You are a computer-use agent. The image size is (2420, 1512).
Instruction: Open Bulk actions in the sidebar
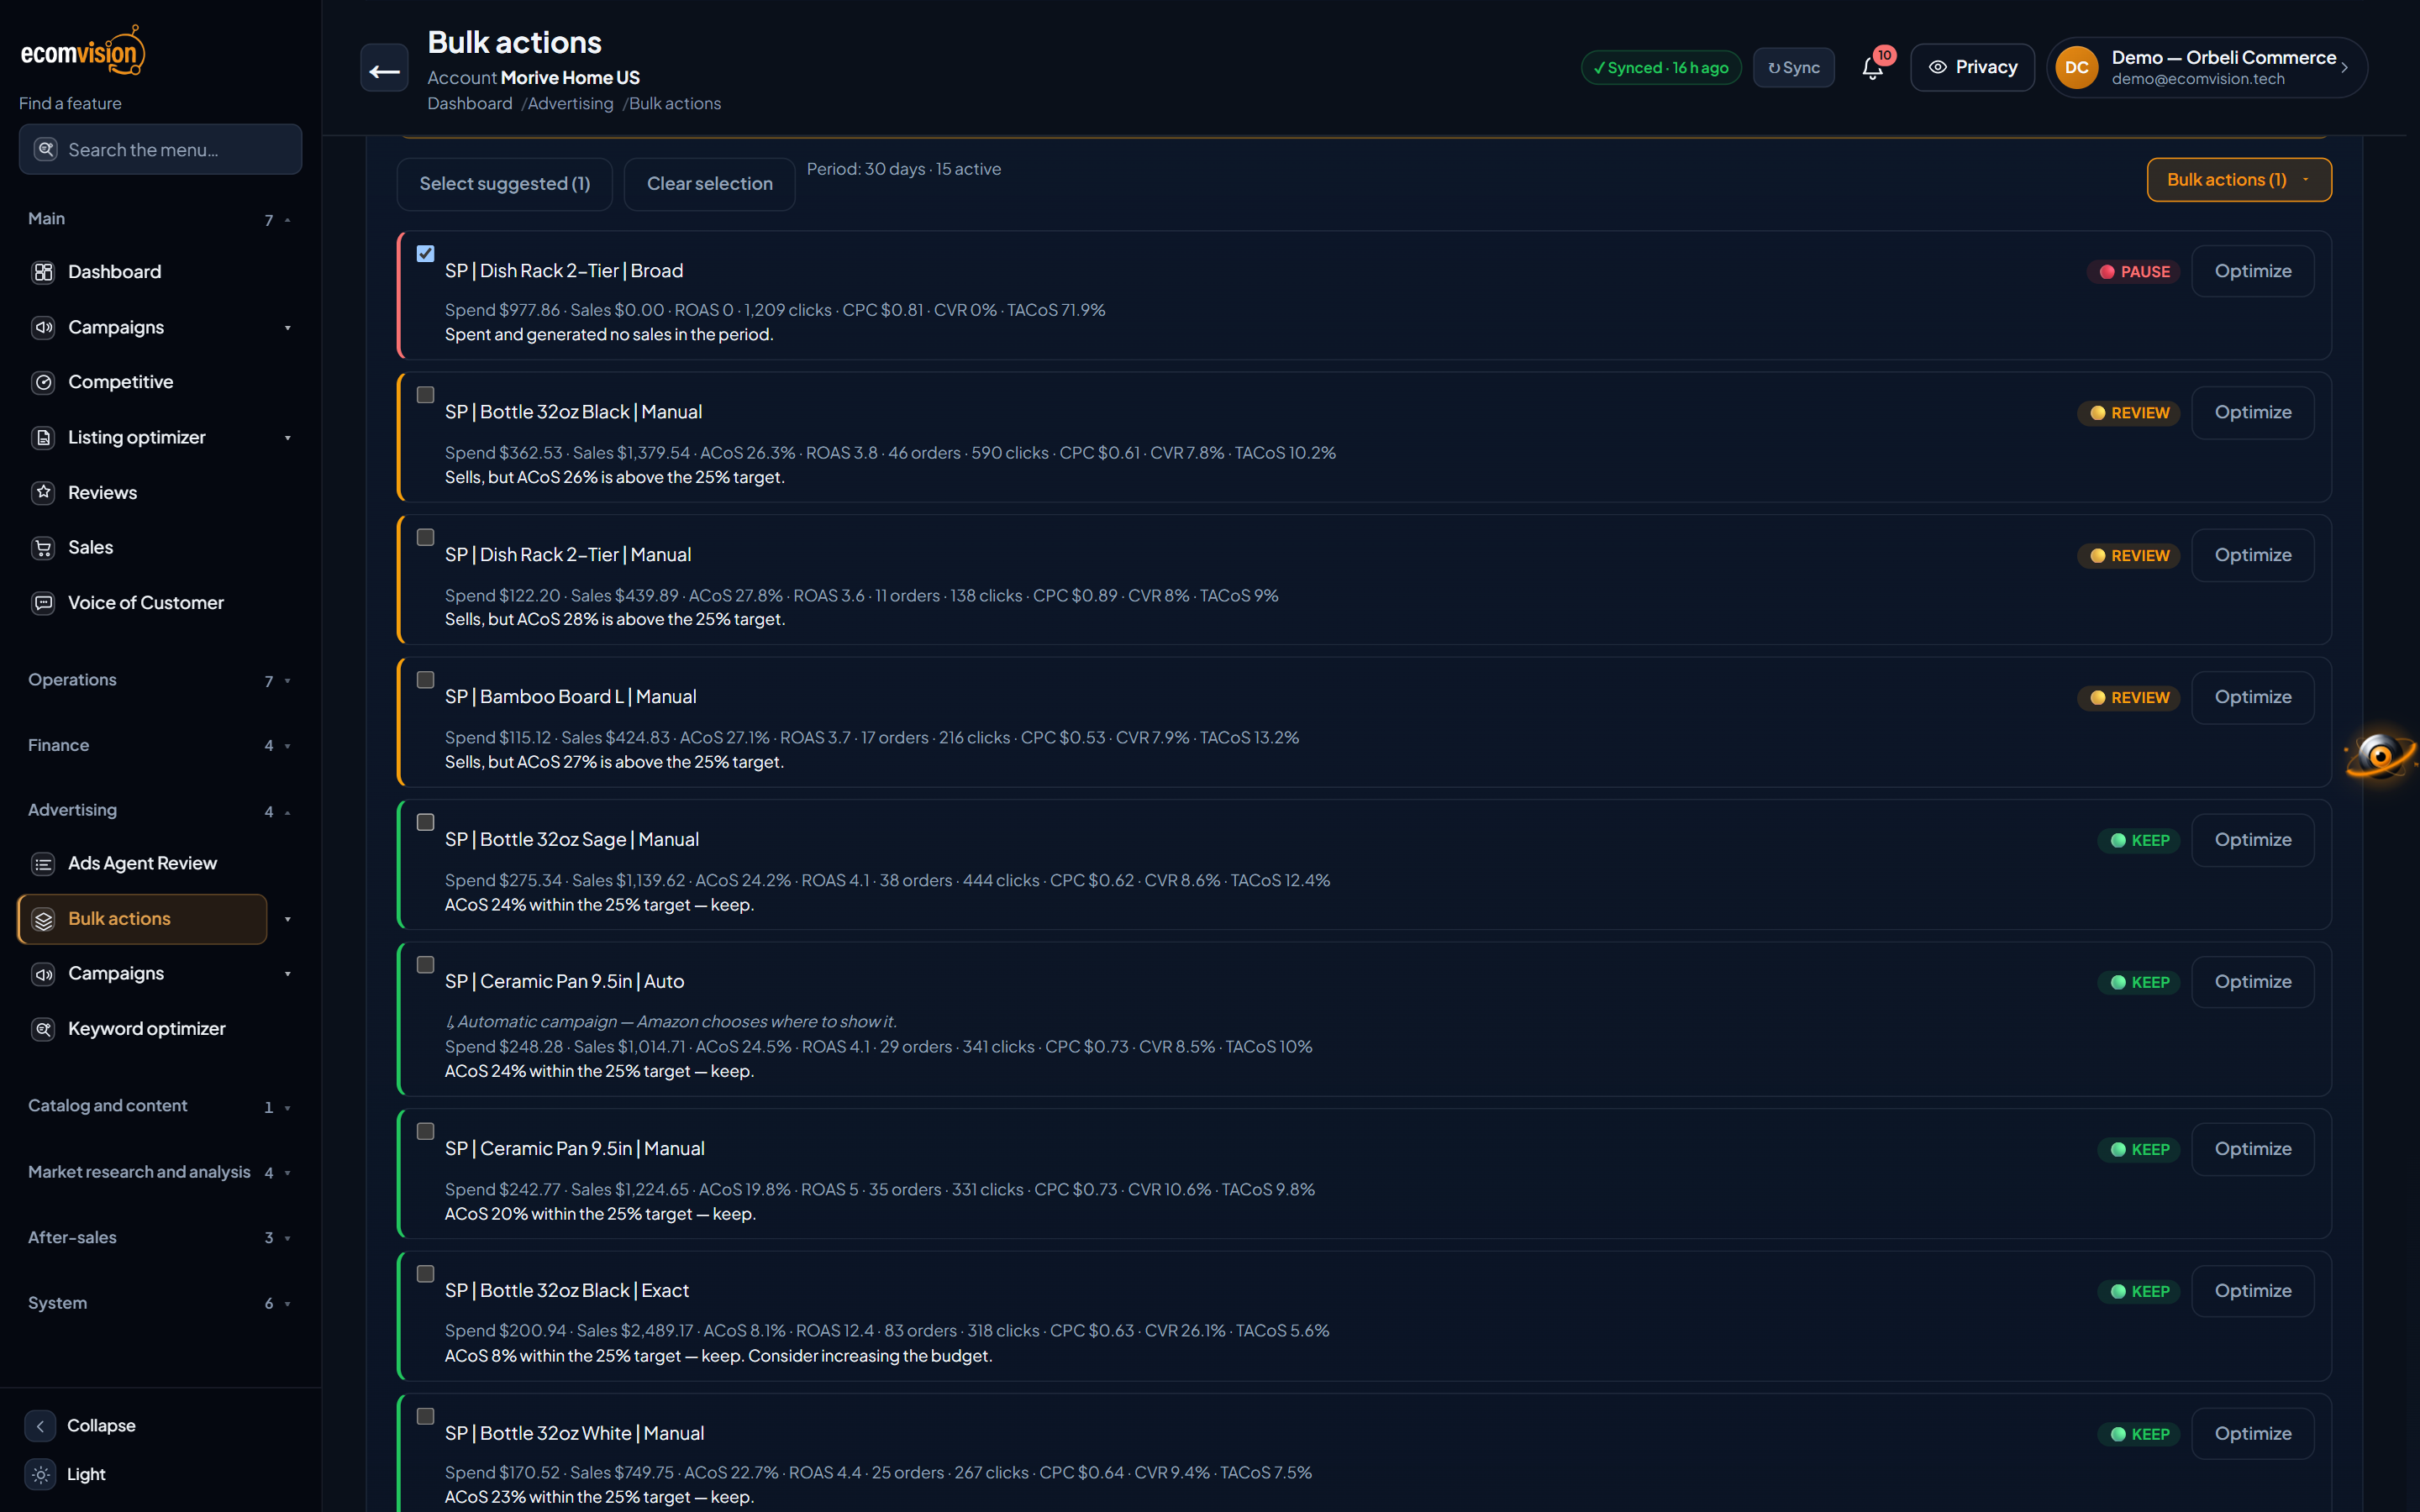tap(142, 919)
